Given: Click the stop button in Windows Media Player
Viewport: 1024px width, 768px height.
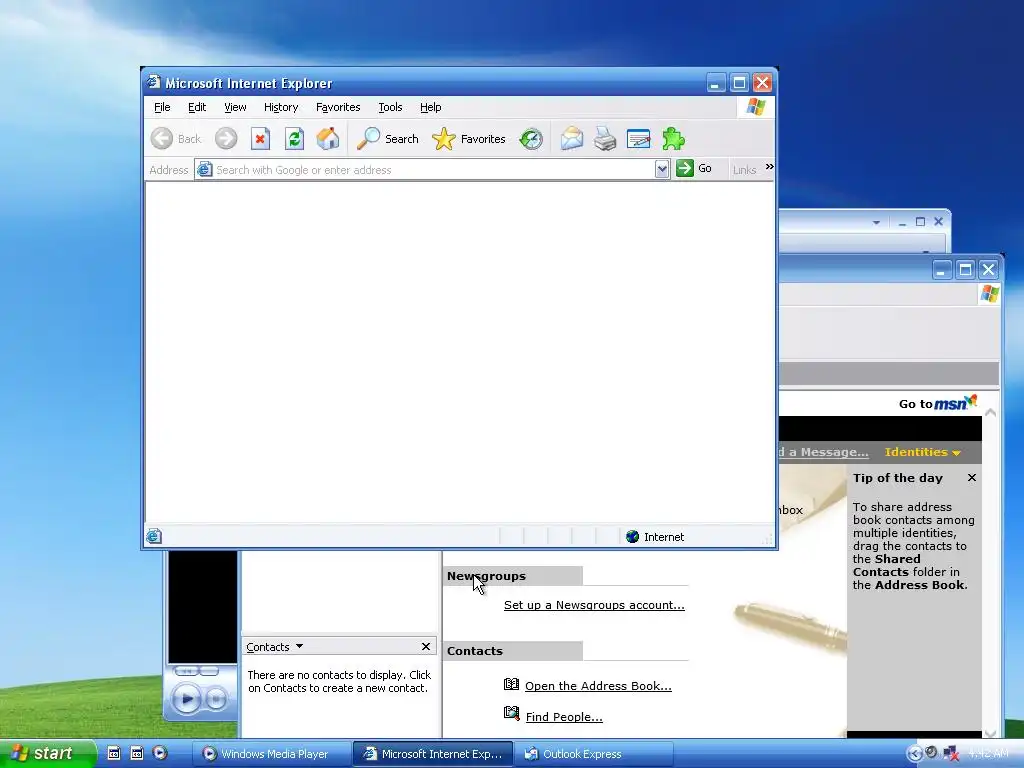Looking at the screenshot, I should (x=216, y=699).
